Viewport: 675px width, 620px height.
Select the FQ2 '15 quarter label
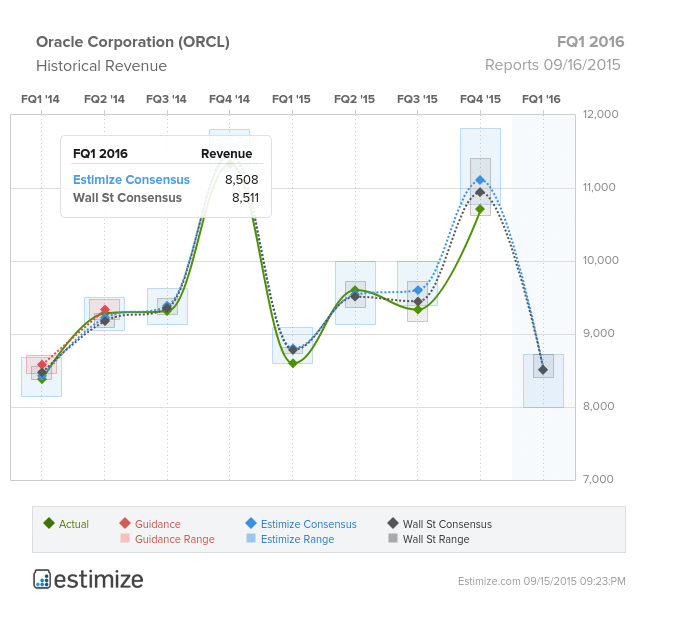[x=354, y=99]
